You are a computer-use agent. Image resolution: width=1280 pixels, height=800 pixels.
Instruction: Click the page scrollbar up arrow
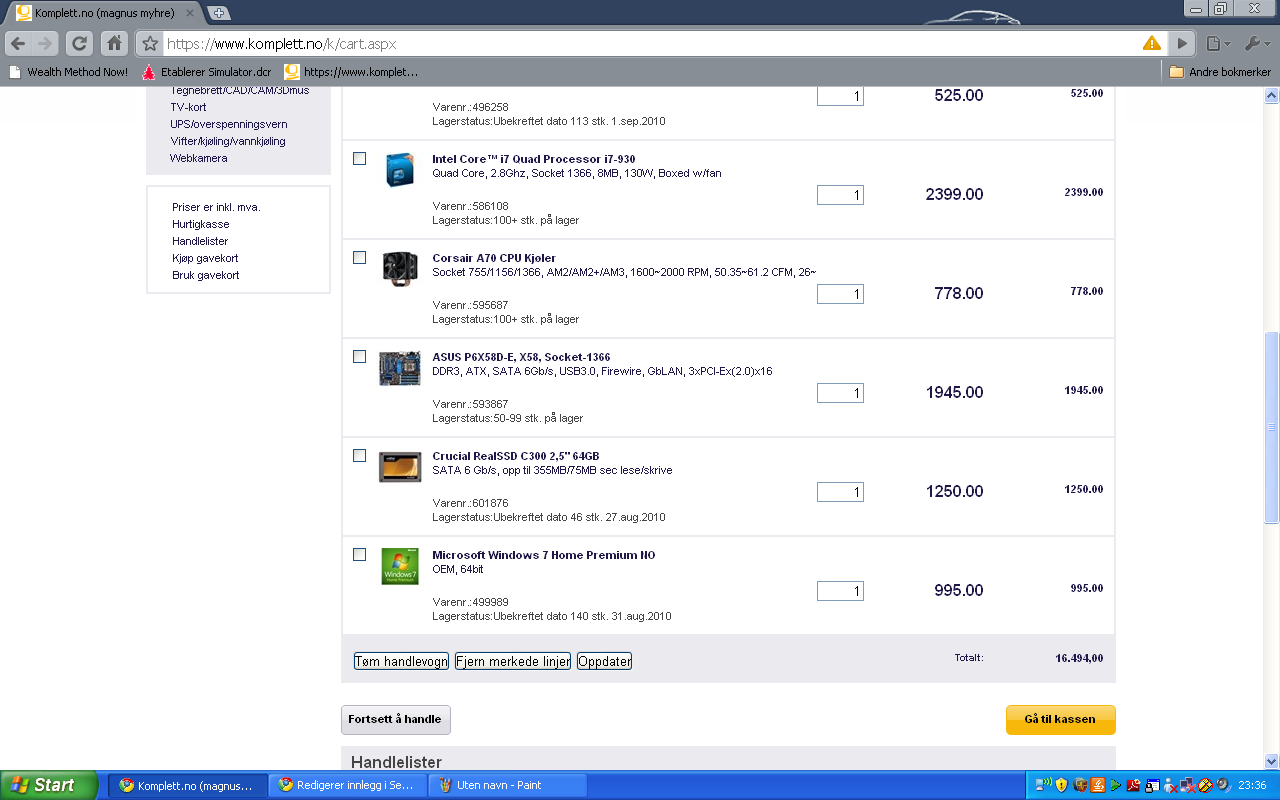click(x=1272, y=95)
